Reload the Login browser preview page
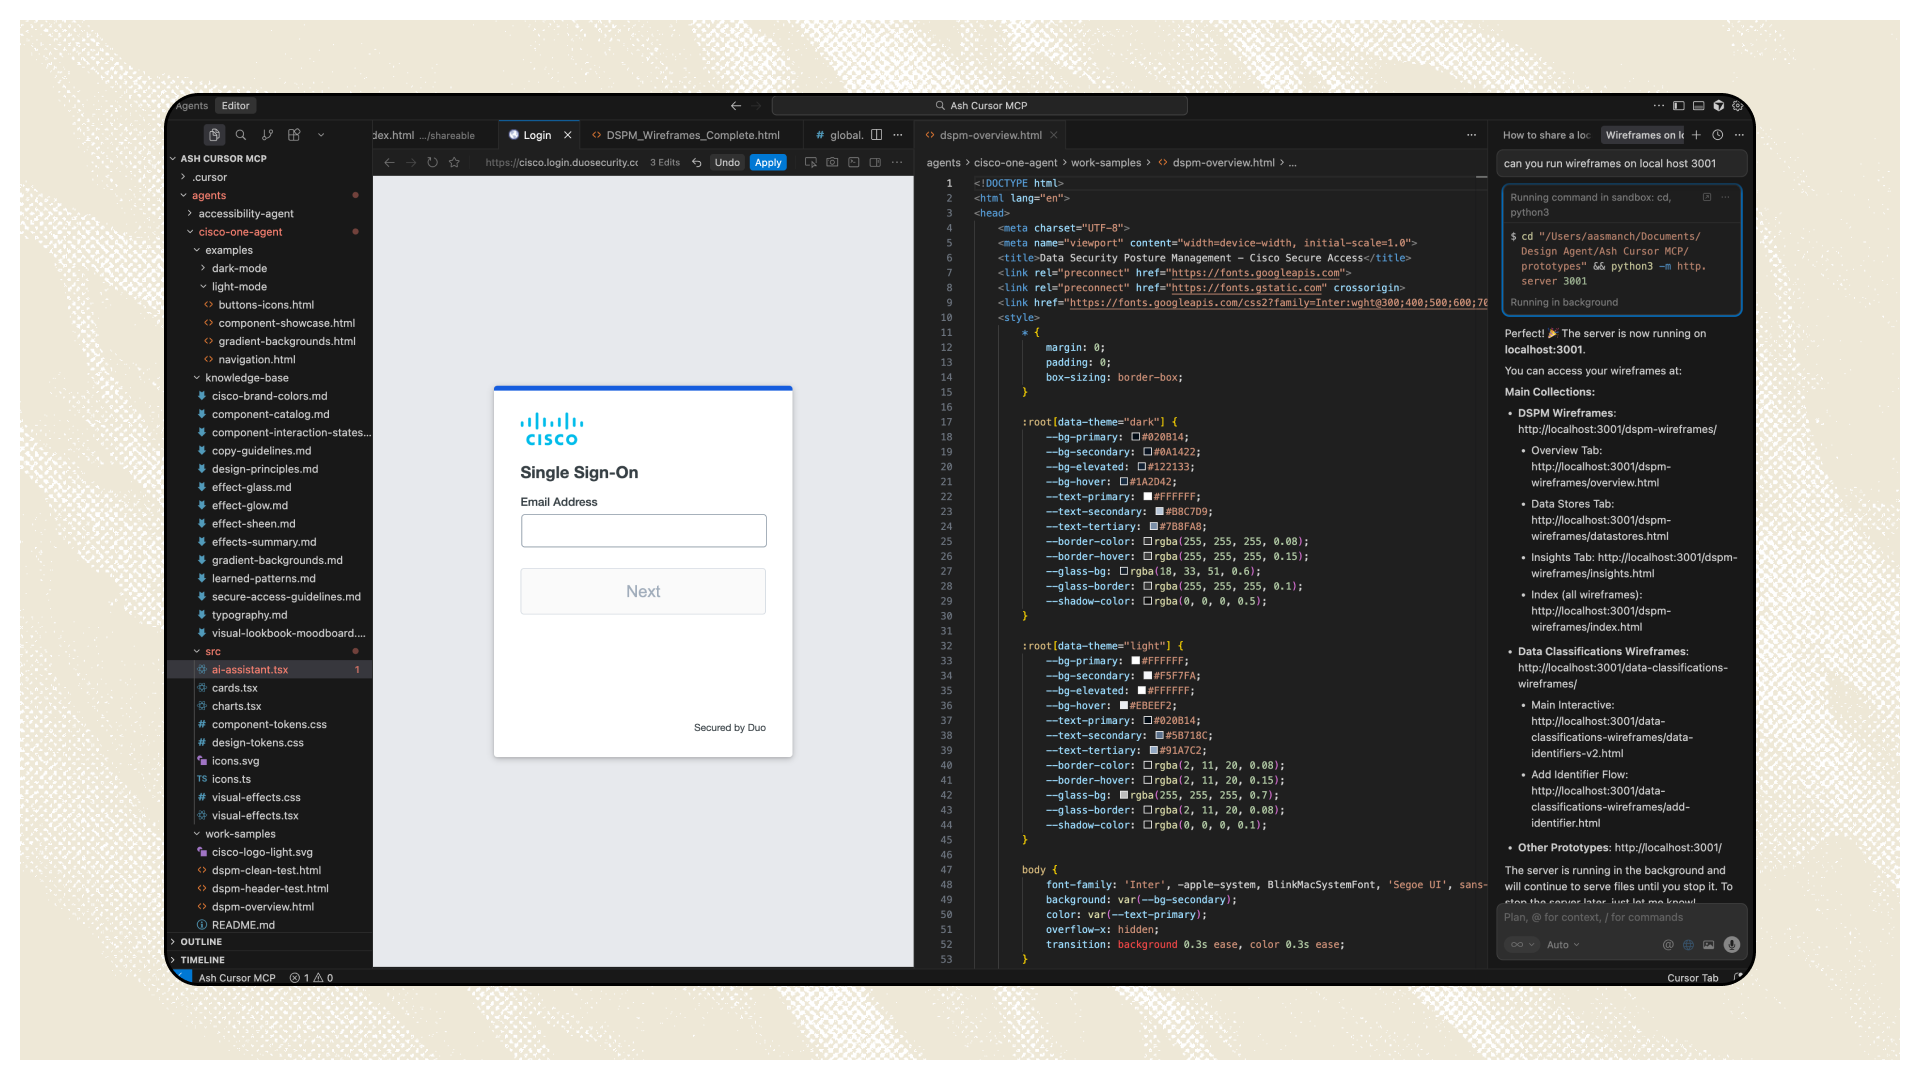 click(x=432, y=162)
